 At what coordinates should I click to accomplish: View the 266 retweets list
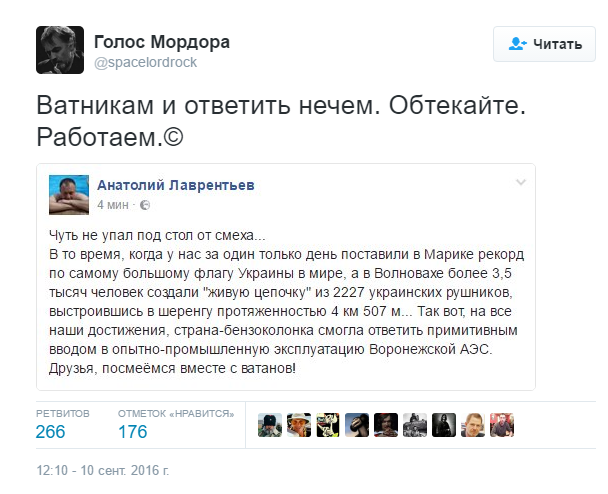[51, 432]
